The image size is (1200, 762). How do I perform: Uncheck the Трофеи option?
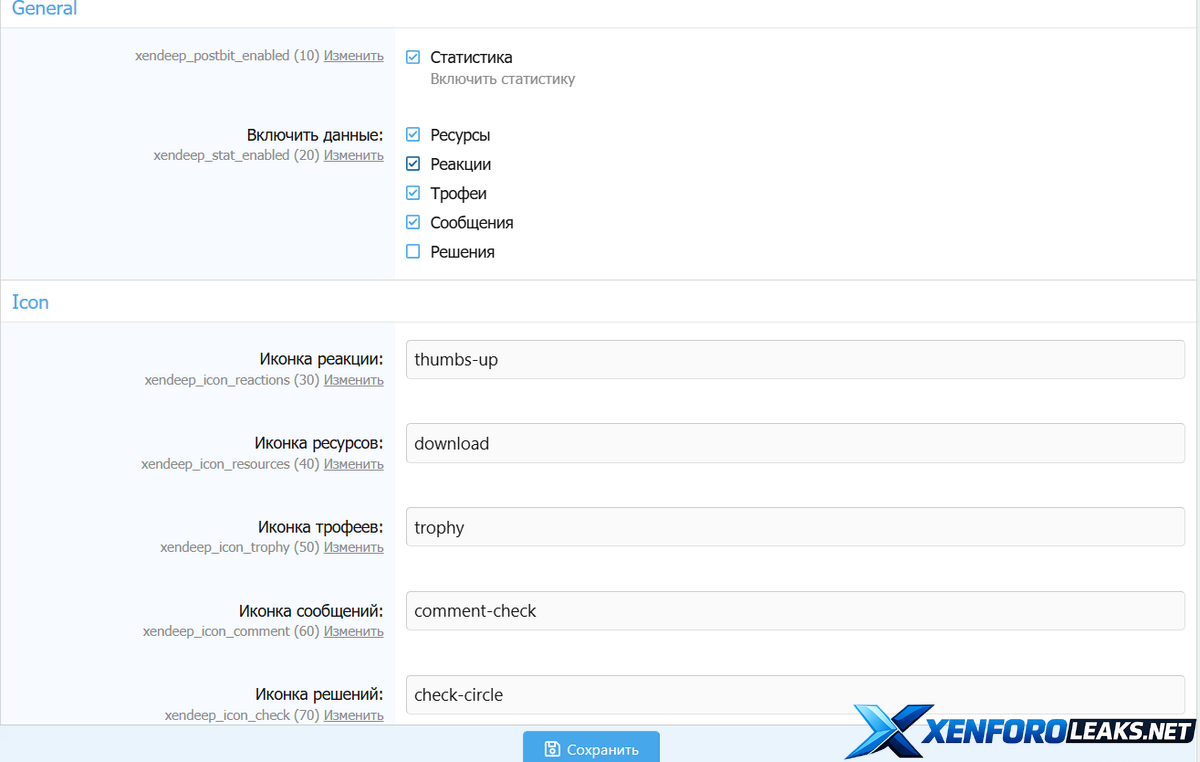(x=413, y=193)
